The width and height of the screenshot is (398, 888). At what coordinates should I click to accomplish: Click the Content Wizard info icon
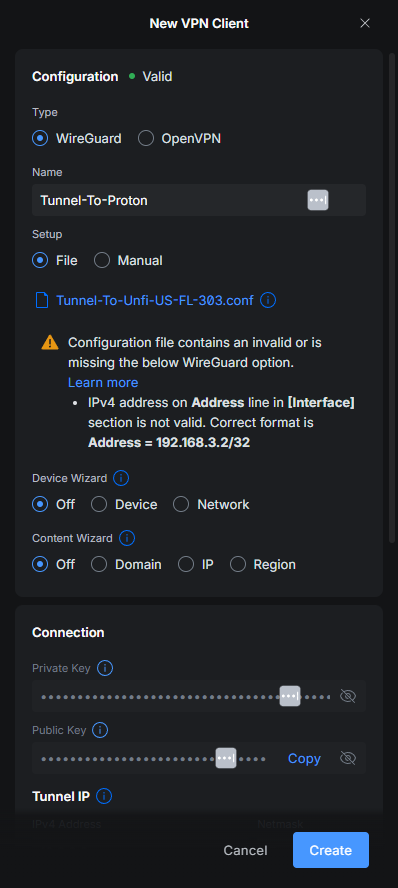pyautogui.click(x=127, y=538)
